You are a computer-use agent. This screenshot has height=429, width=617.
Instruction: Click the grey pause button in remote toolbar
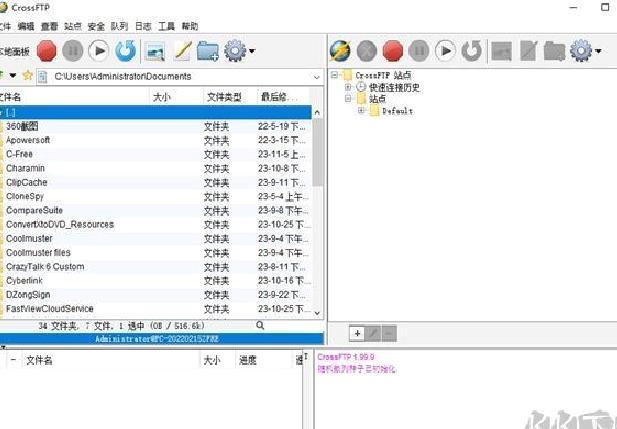[419, 51]
